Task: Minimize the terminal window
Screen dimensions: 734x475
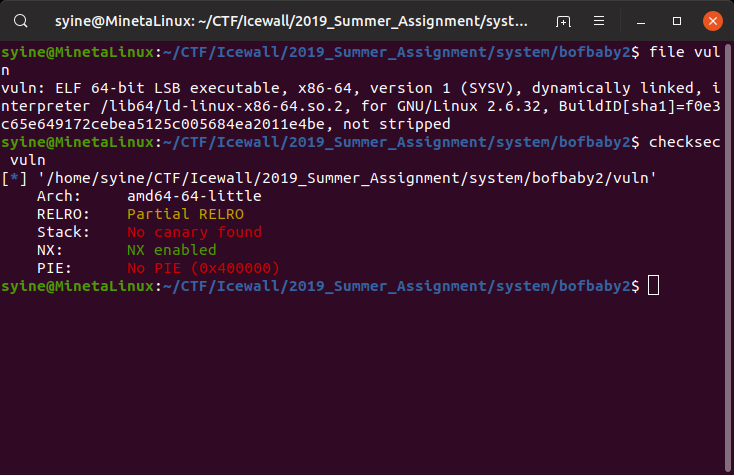Action: (641, 21)
